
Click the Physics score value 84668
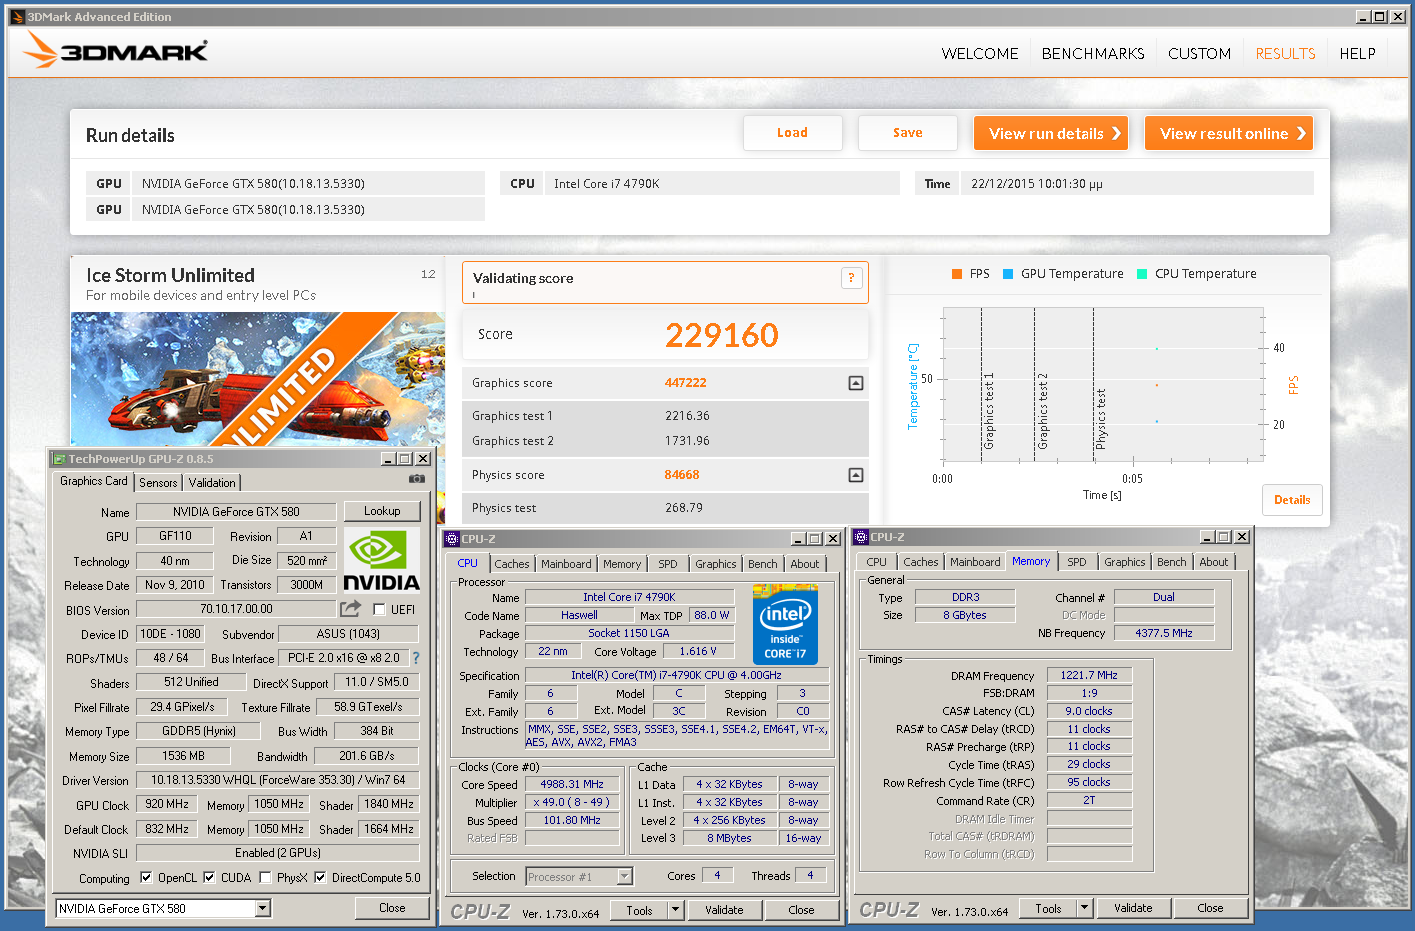coord(682,475)
